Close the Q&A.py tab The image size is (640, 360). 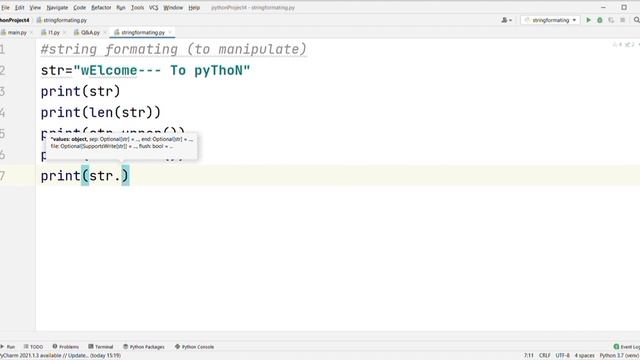pos(104,32)
